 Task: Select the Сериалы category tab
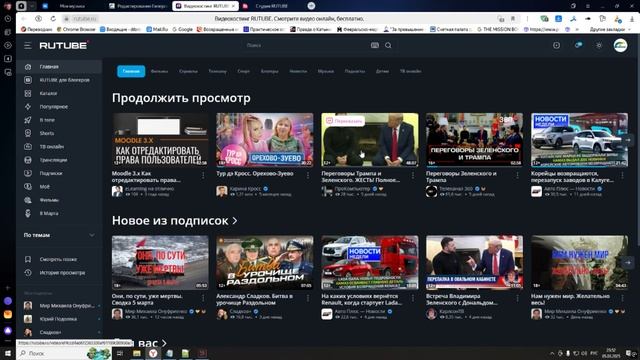tap(188, 71)
